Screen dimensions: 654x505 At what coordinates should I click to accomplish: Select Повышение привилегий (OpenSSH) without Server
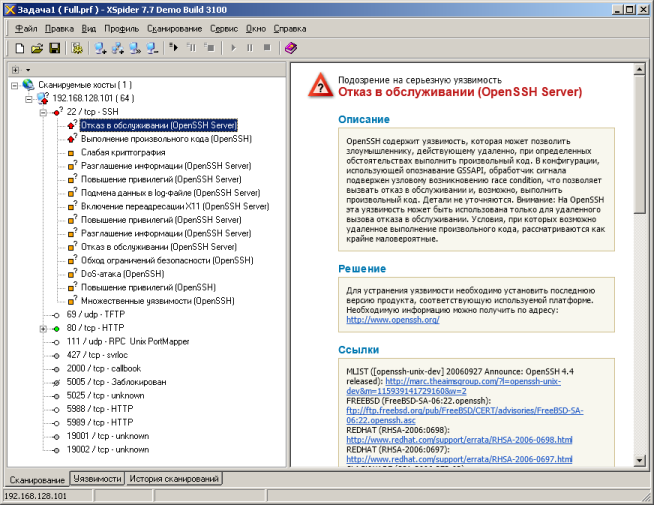148,288
